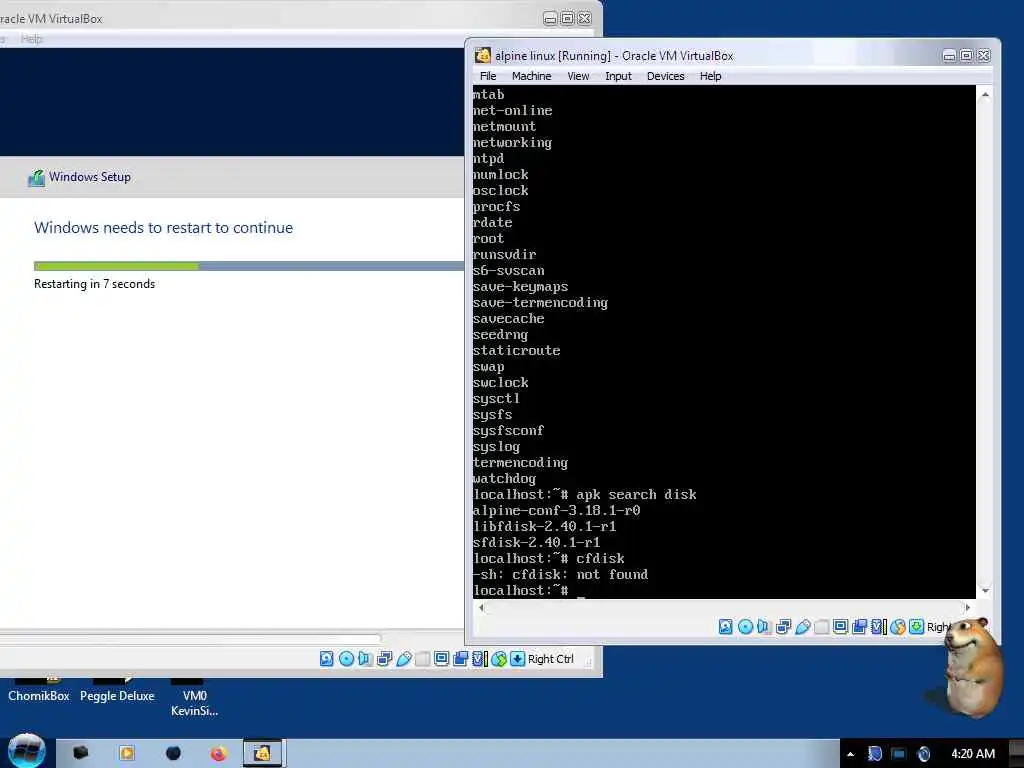Click 'libfdisk-2.40.1-r1' terminal line
The width and height of the screenshot is (1024, 768).
tap(545, 526)
